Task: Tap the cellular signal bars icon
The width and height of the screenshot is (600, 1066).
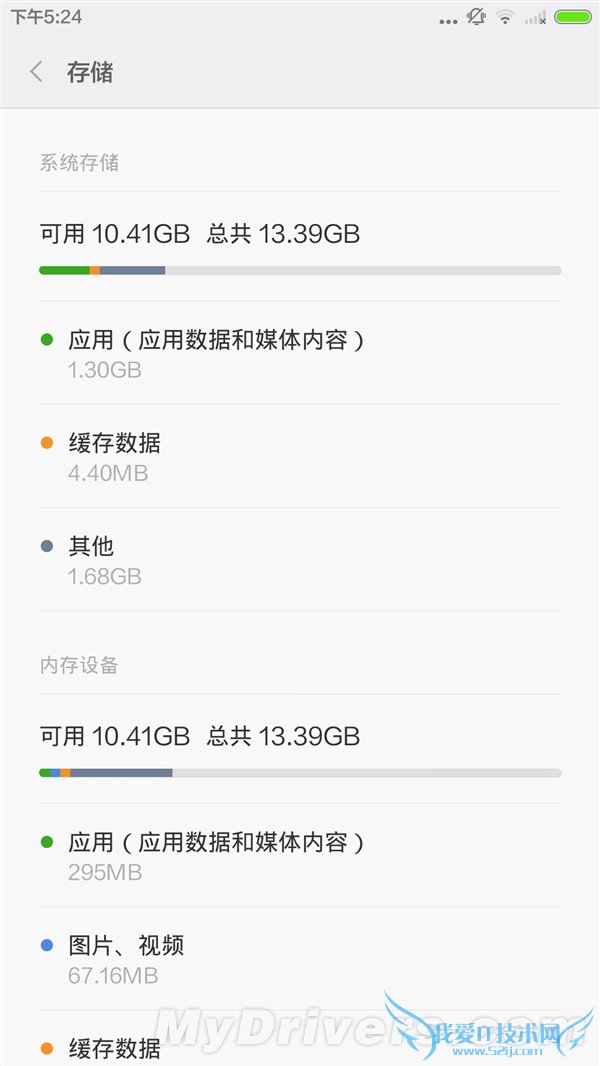Action: (536, 17)
